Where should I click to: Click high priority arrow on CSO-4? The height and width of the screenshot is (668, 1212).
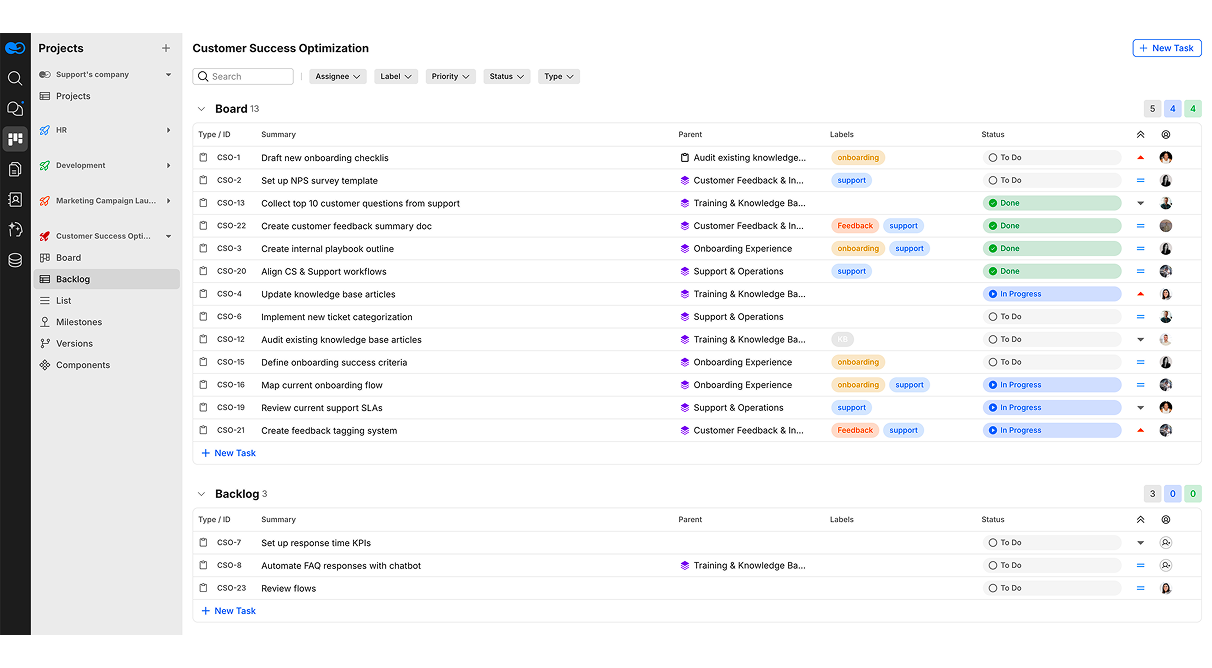[x=1140, y=294]
